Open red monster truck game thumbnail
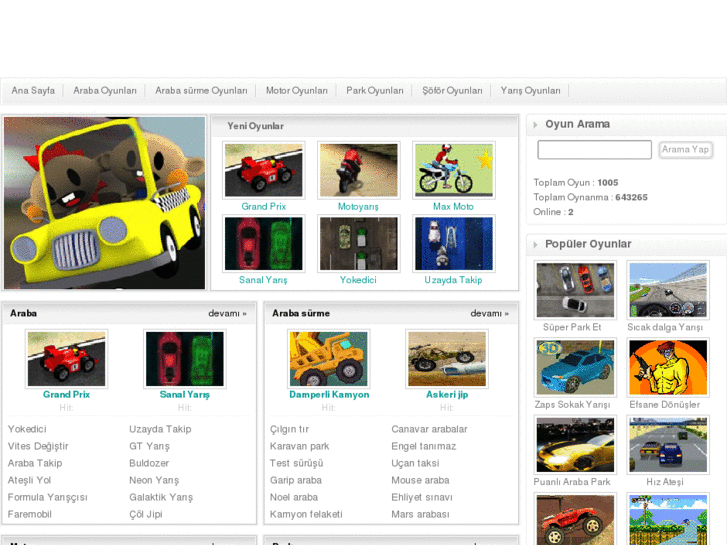Image resolution: width=727 pixels, height=545 pixels. click(x=575, y=519)
